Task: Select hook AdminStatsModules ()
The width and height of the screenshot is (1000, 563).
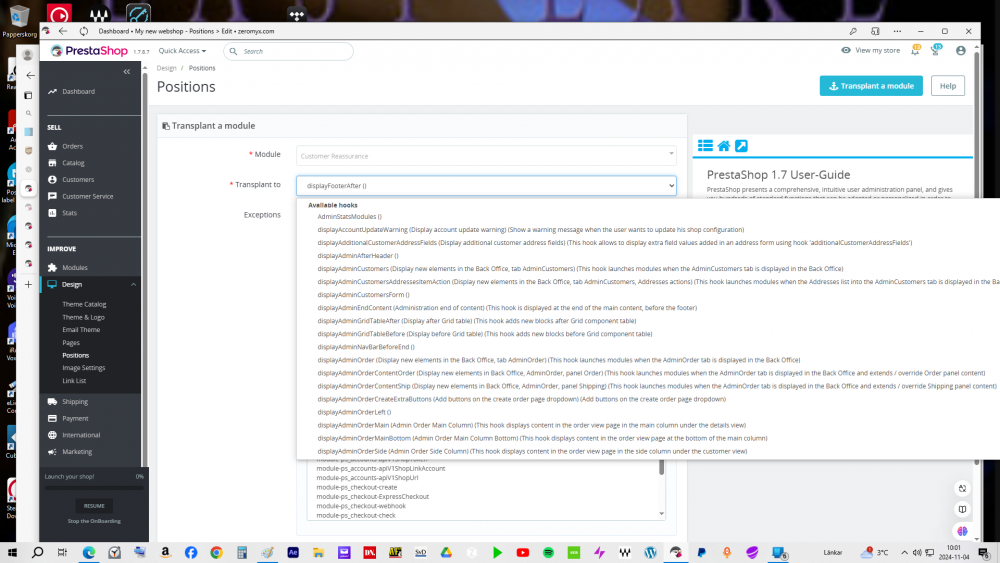Action: coord(349,216)
